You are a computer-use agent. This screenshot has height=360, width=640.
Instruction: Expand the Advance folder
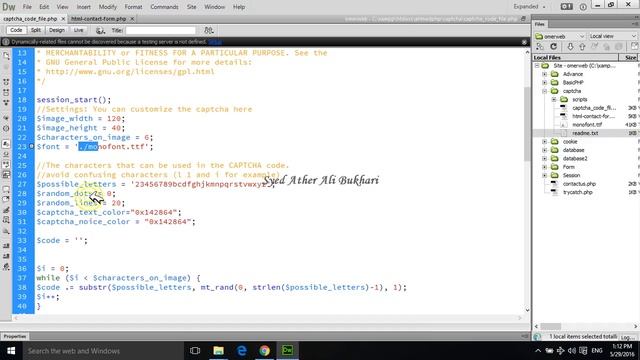tap(544, 74)
